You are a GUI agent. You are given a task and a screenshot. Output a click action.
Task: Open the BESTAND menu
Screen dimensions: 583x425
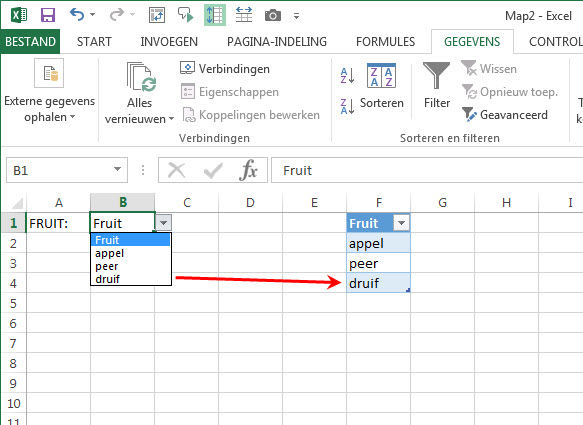[x=30, y=42]
